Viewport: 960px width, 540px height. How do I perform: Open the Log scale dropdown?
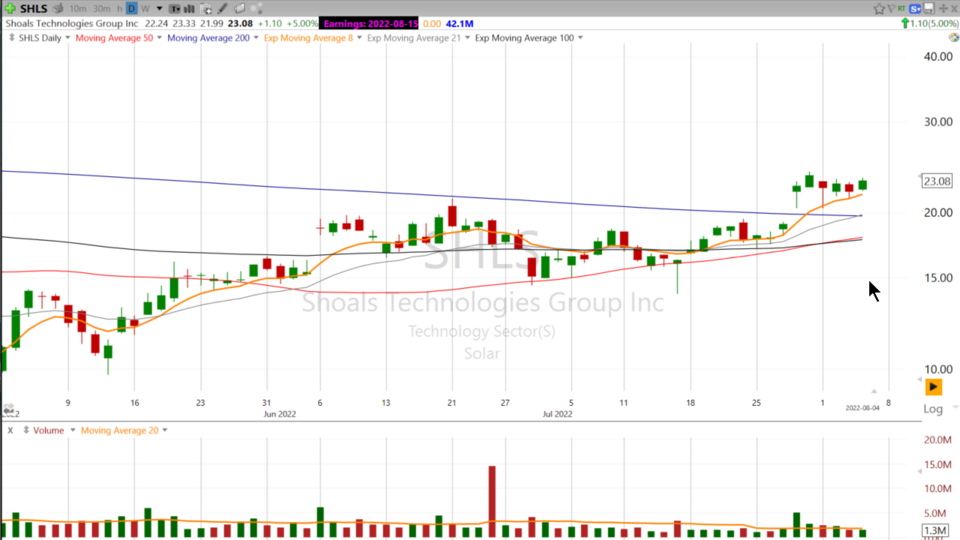[955, 408]
